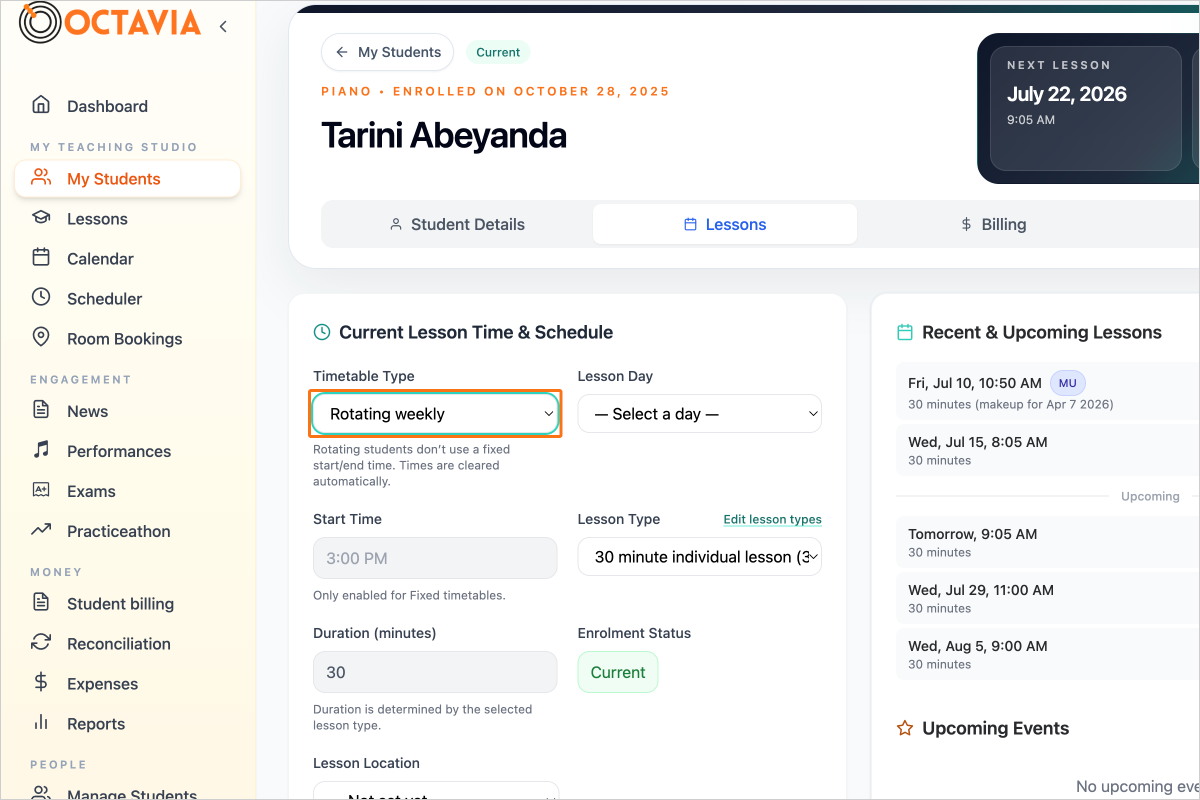The image size is (1200, 800).
Task: Click the Practiceathon trend icon
Action: (41, 531)
